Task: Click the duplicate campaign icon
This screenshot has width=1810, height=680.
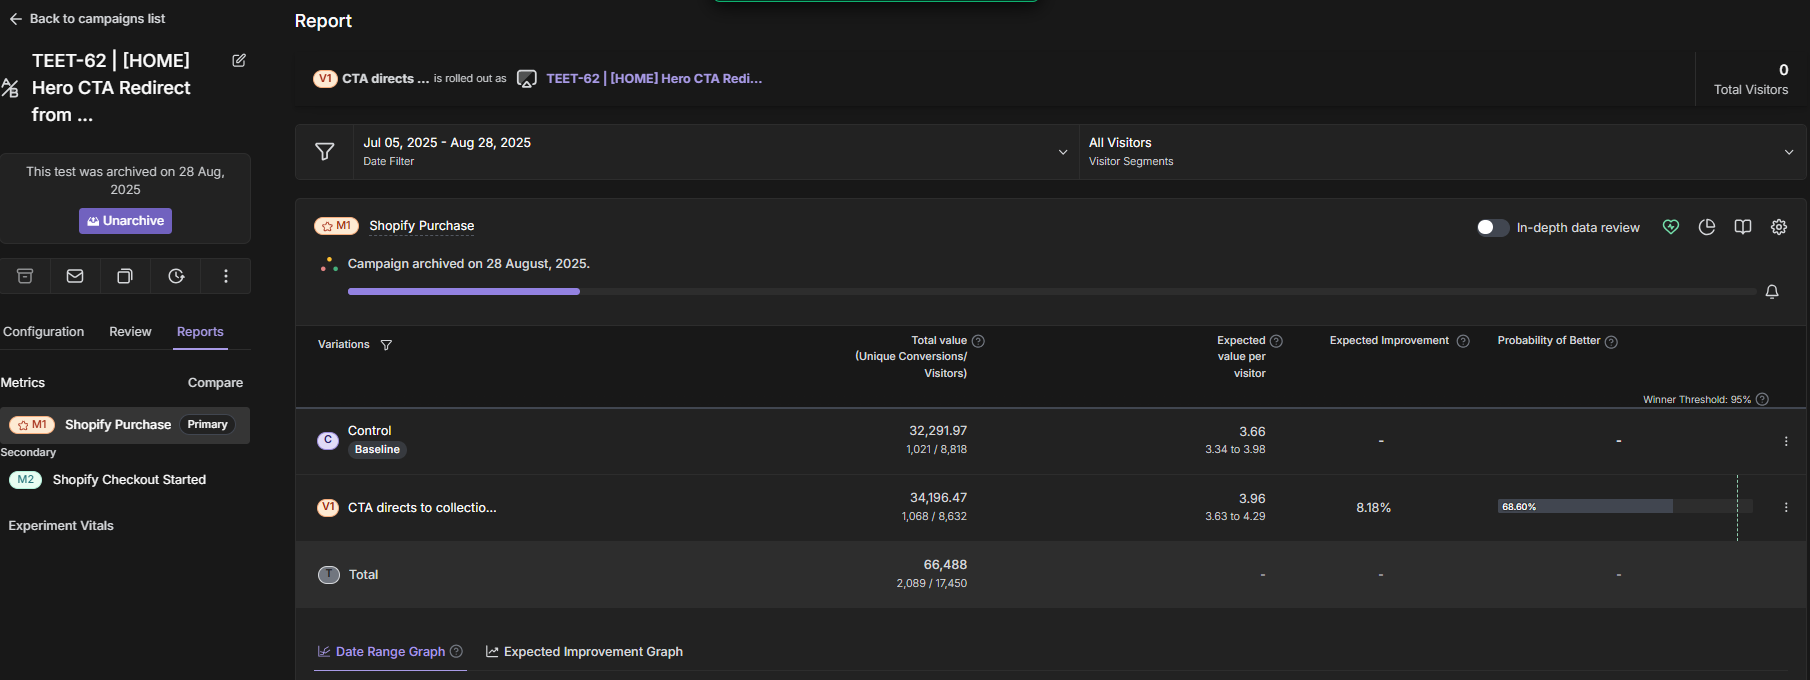Action: [125, 276]
